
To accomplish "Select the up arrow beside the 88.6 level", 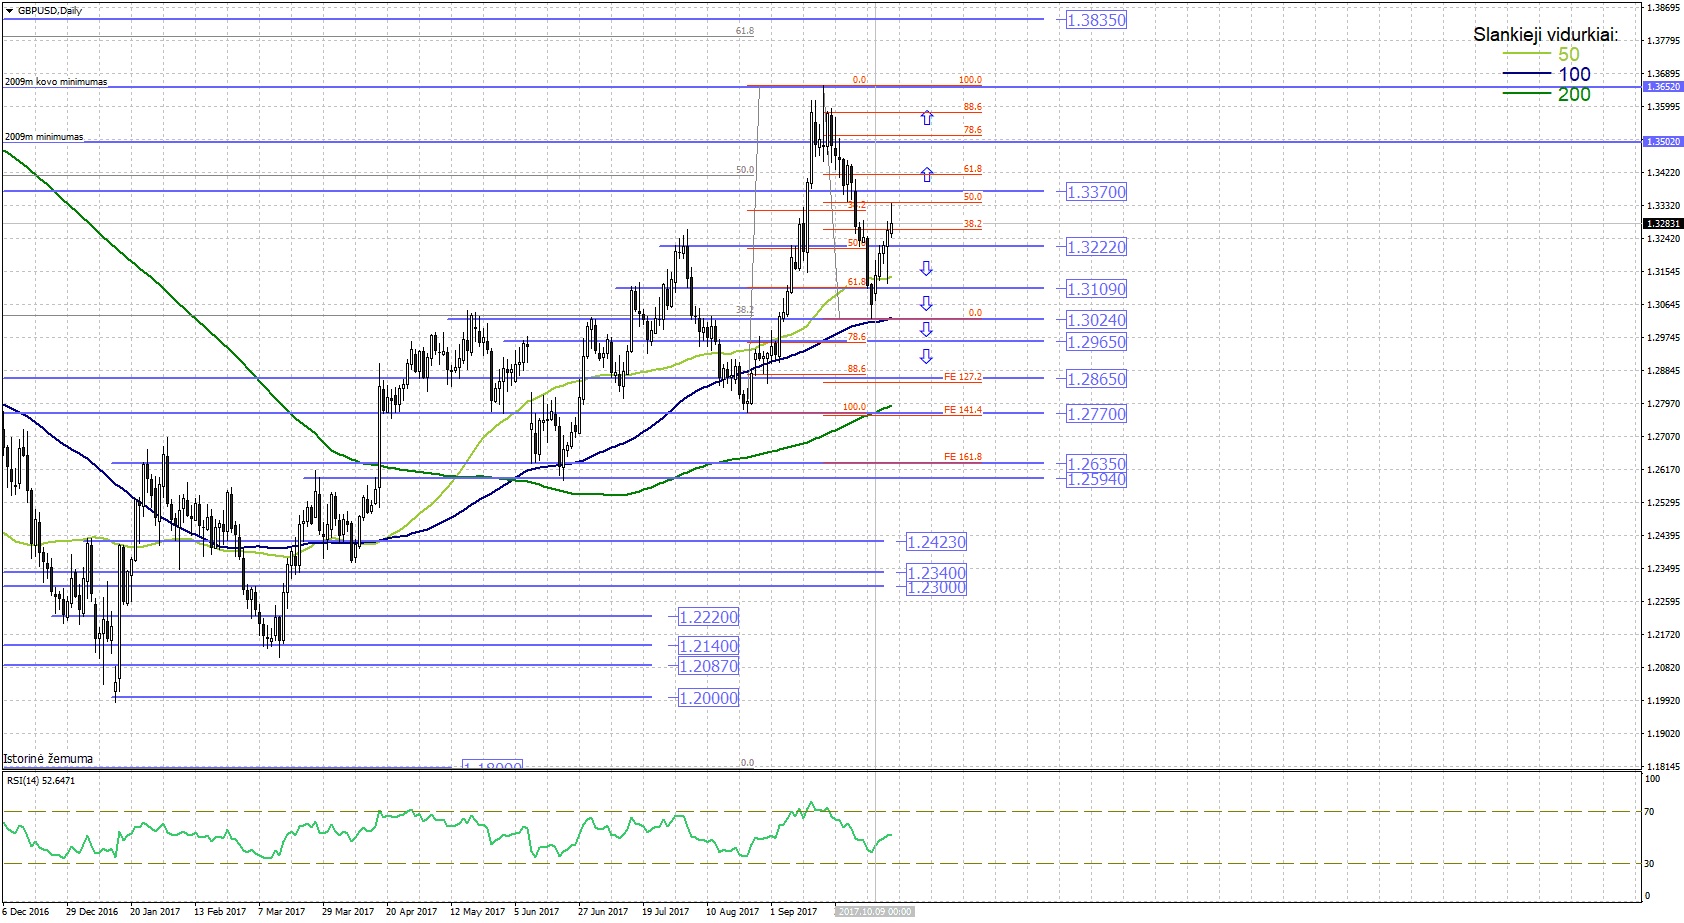I will 927,117.
